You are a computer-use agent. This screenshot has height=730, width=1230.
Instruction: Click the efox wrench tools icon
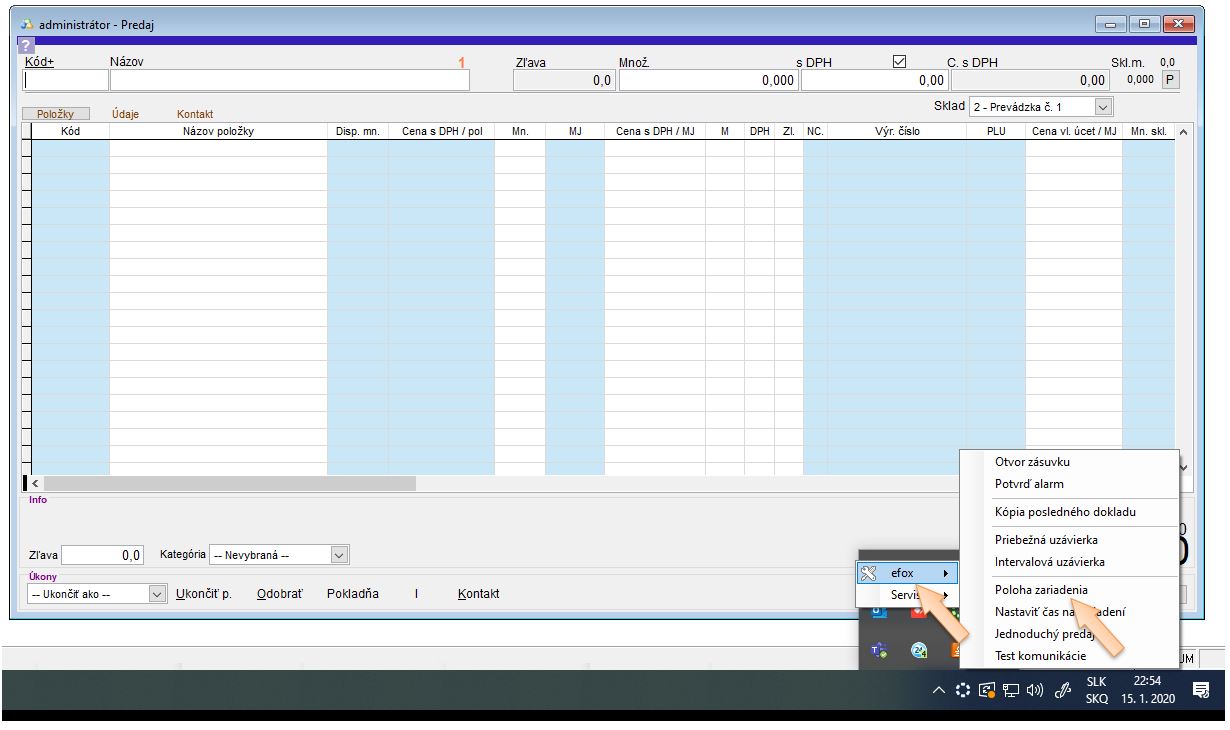click(x=868, y=573)
